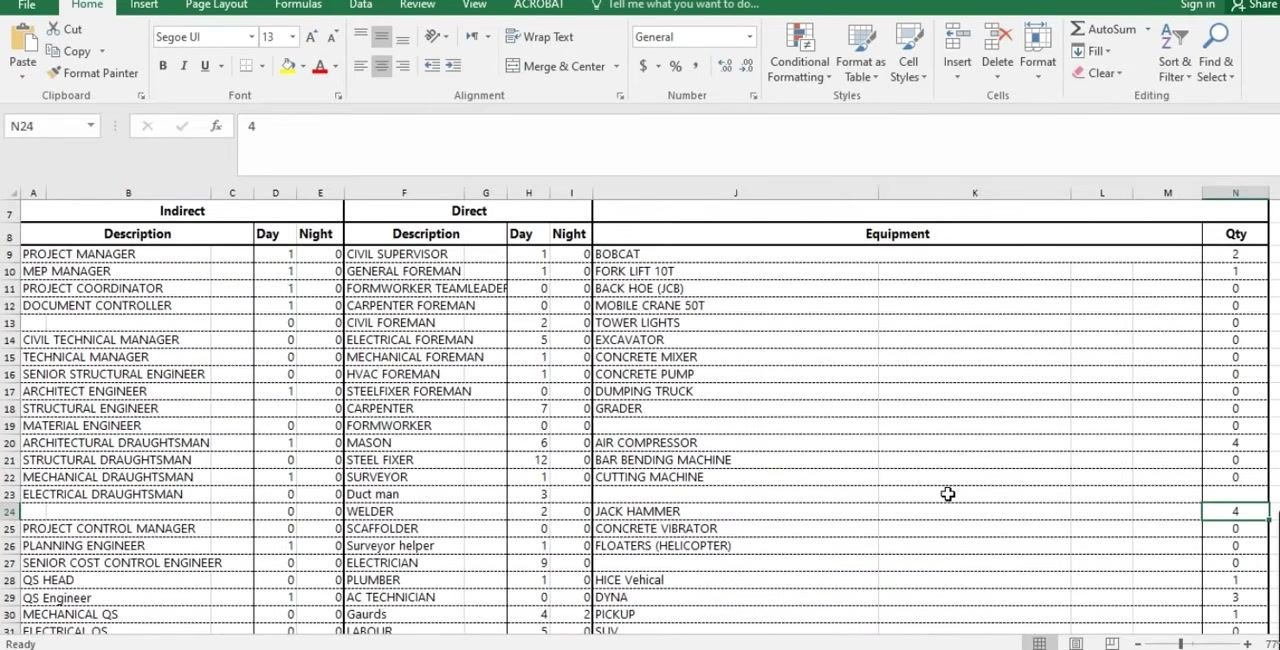Increase font size with the large A icon

tap(312, 37)
